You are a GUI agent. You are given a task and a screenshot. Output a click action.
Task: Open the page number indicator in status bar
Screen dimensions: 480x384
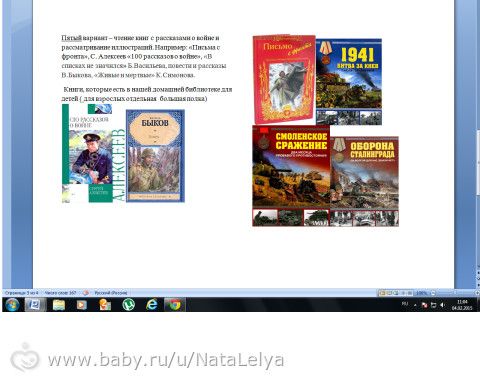[21, 293]
